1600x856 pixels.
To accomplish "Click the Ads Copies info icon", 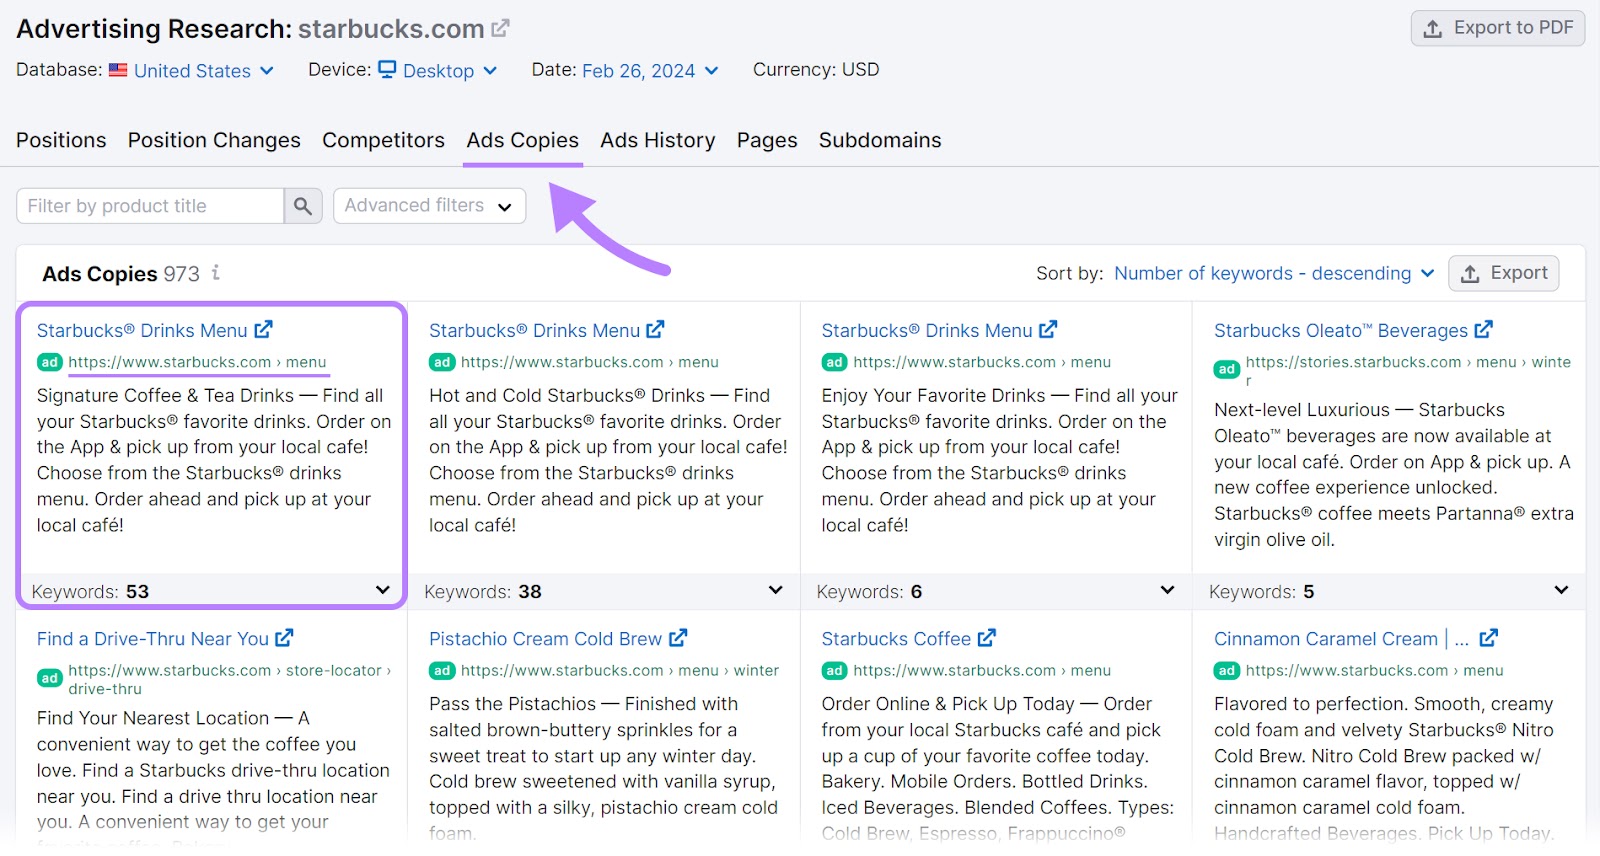I will click(x=216, y=272).
